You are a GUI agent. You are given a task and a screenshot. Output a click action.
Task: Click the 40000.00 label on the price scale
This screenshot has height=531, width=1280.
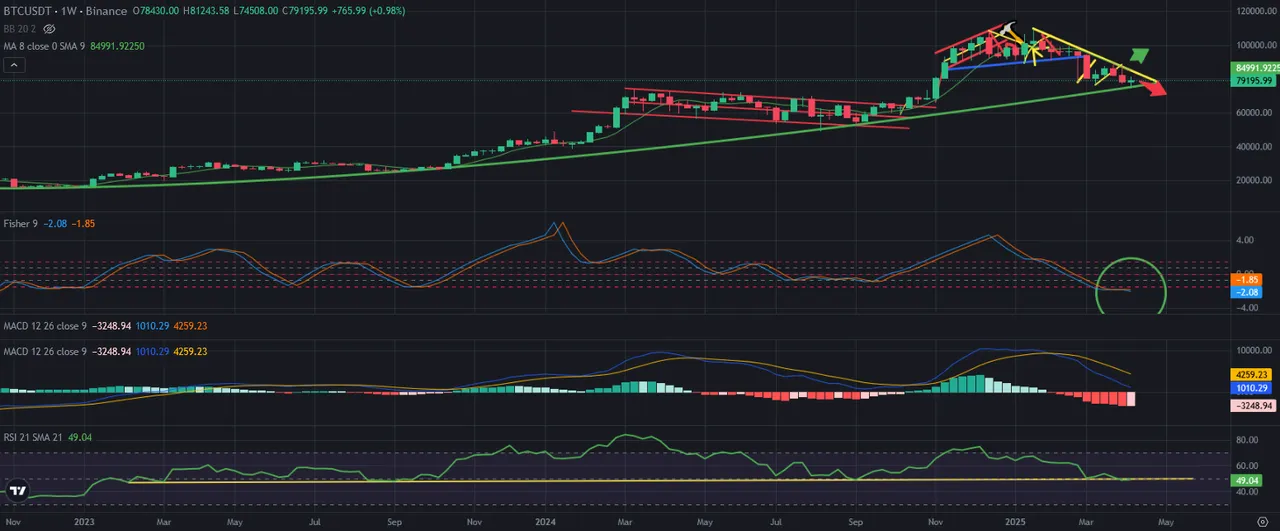pos(1255,147)
